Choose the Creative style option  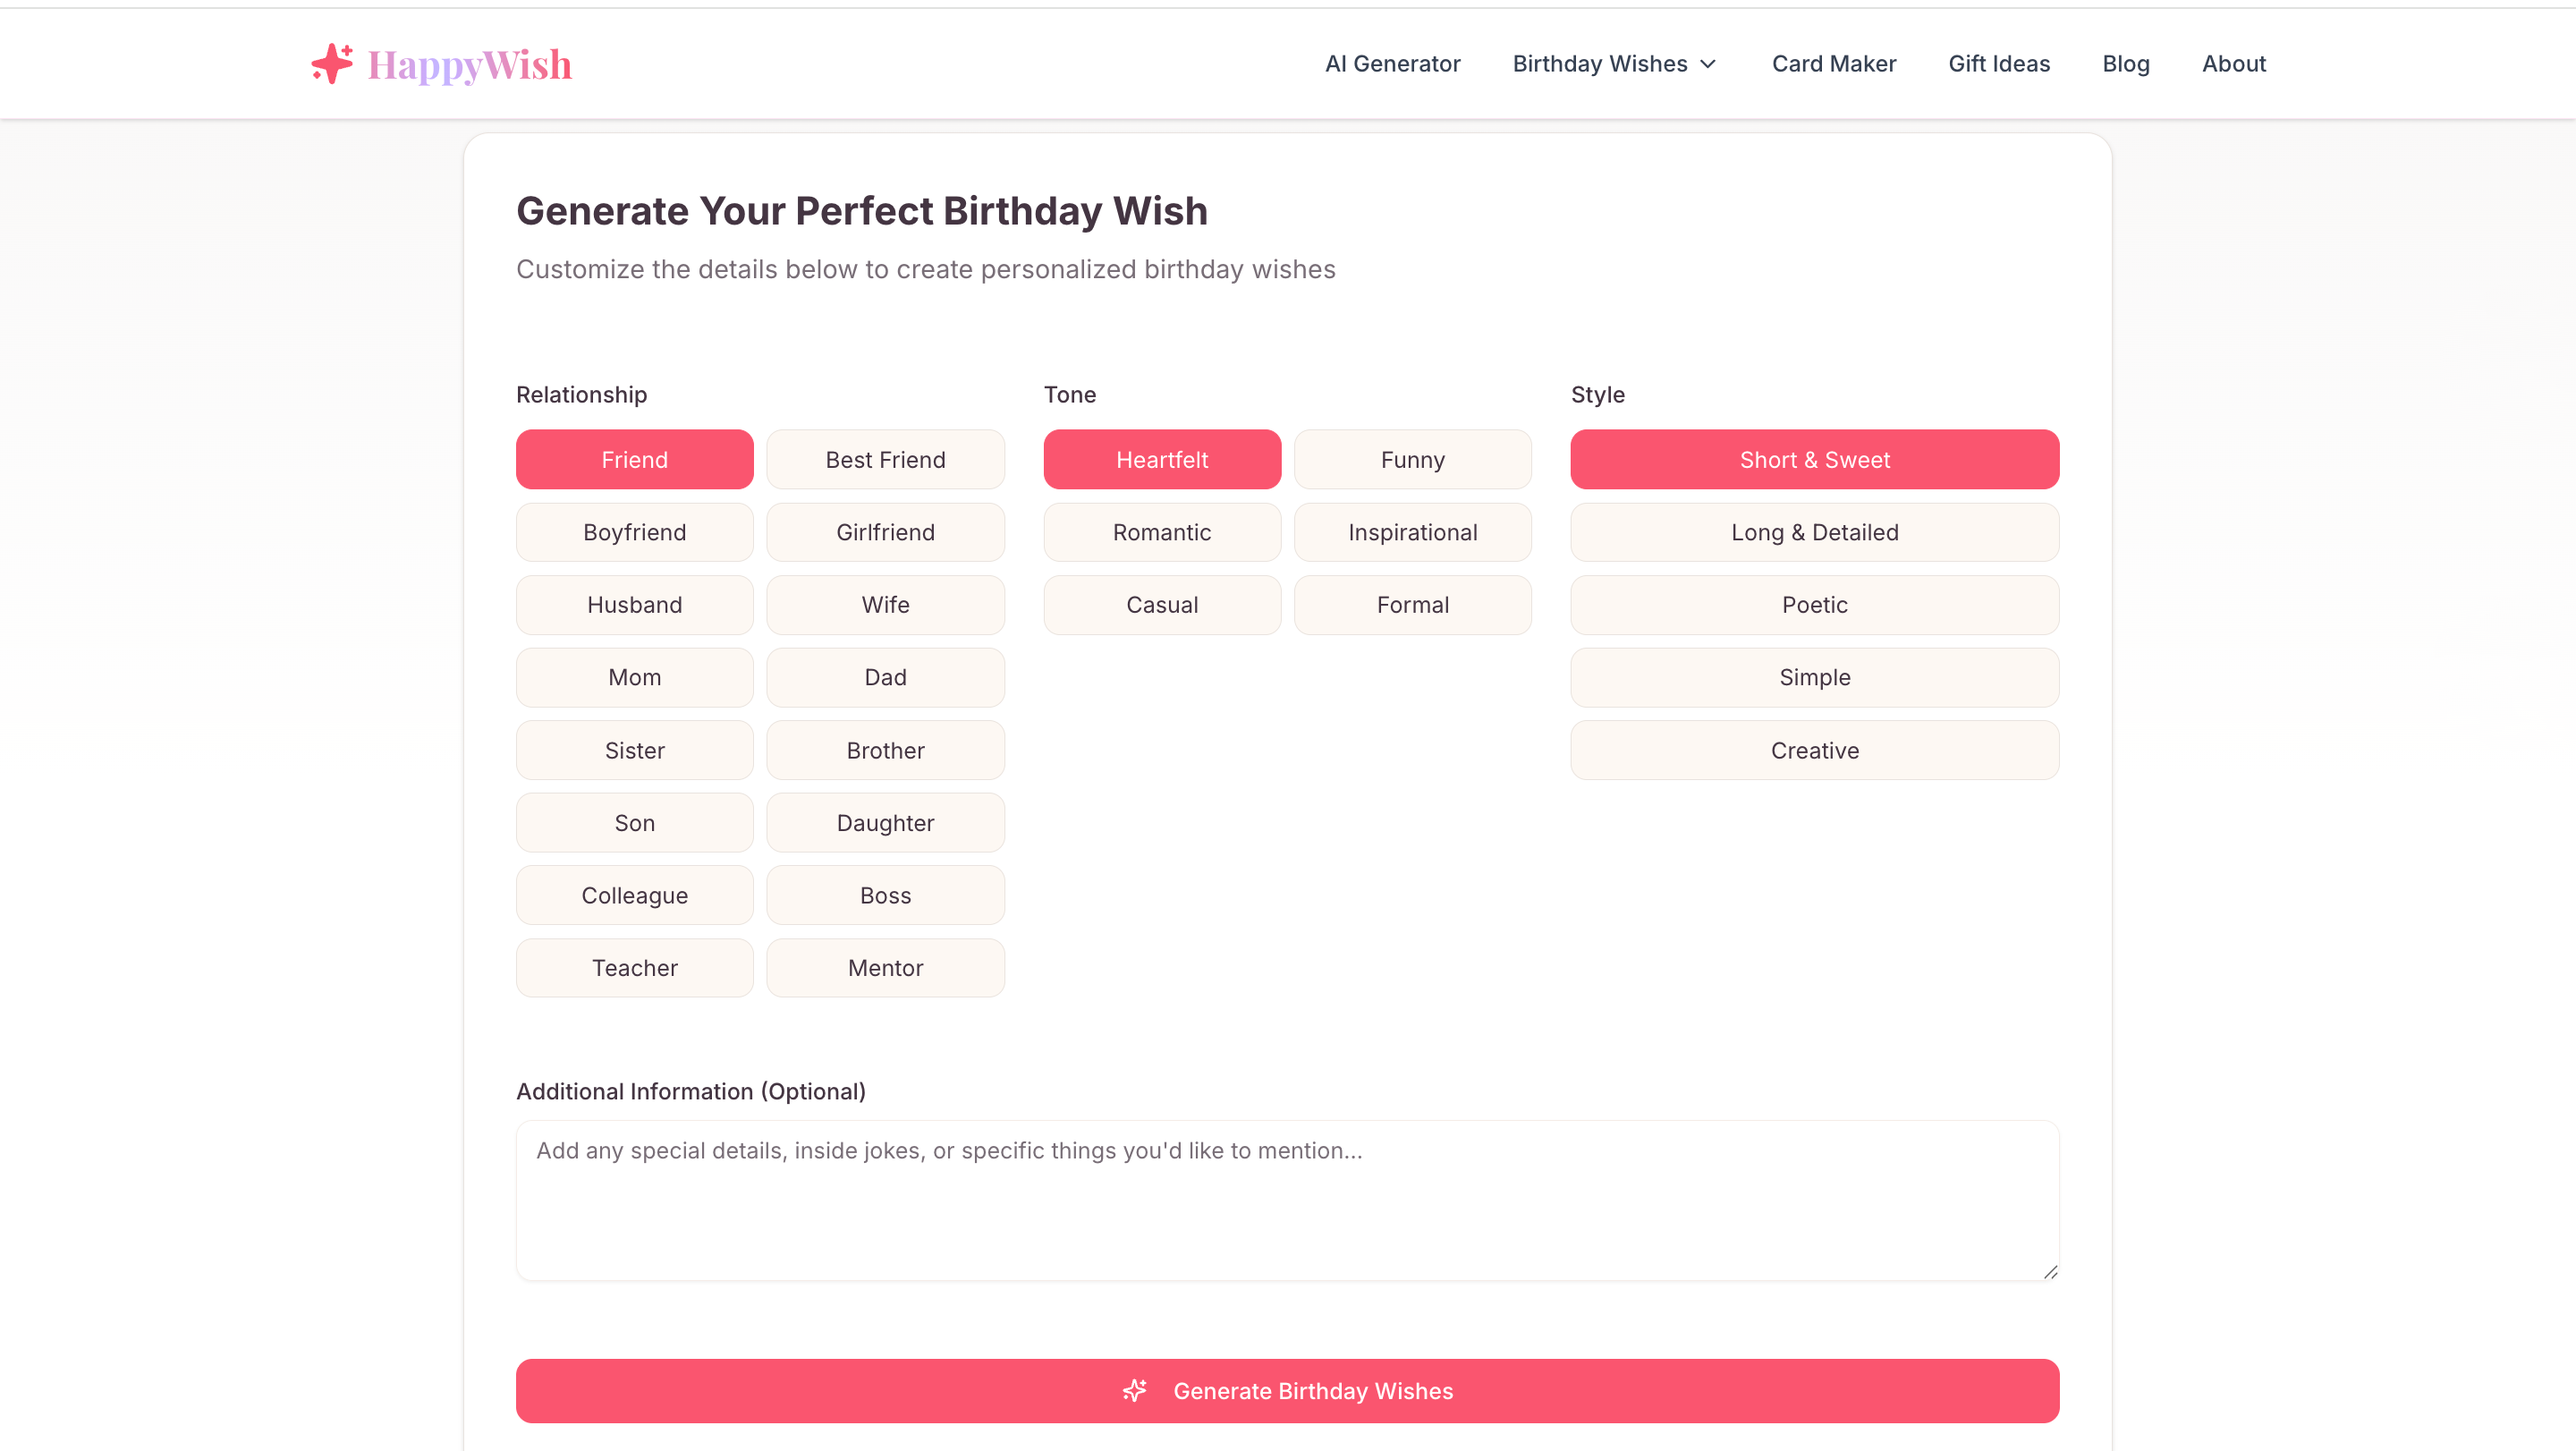click(x=1813, y=750)
